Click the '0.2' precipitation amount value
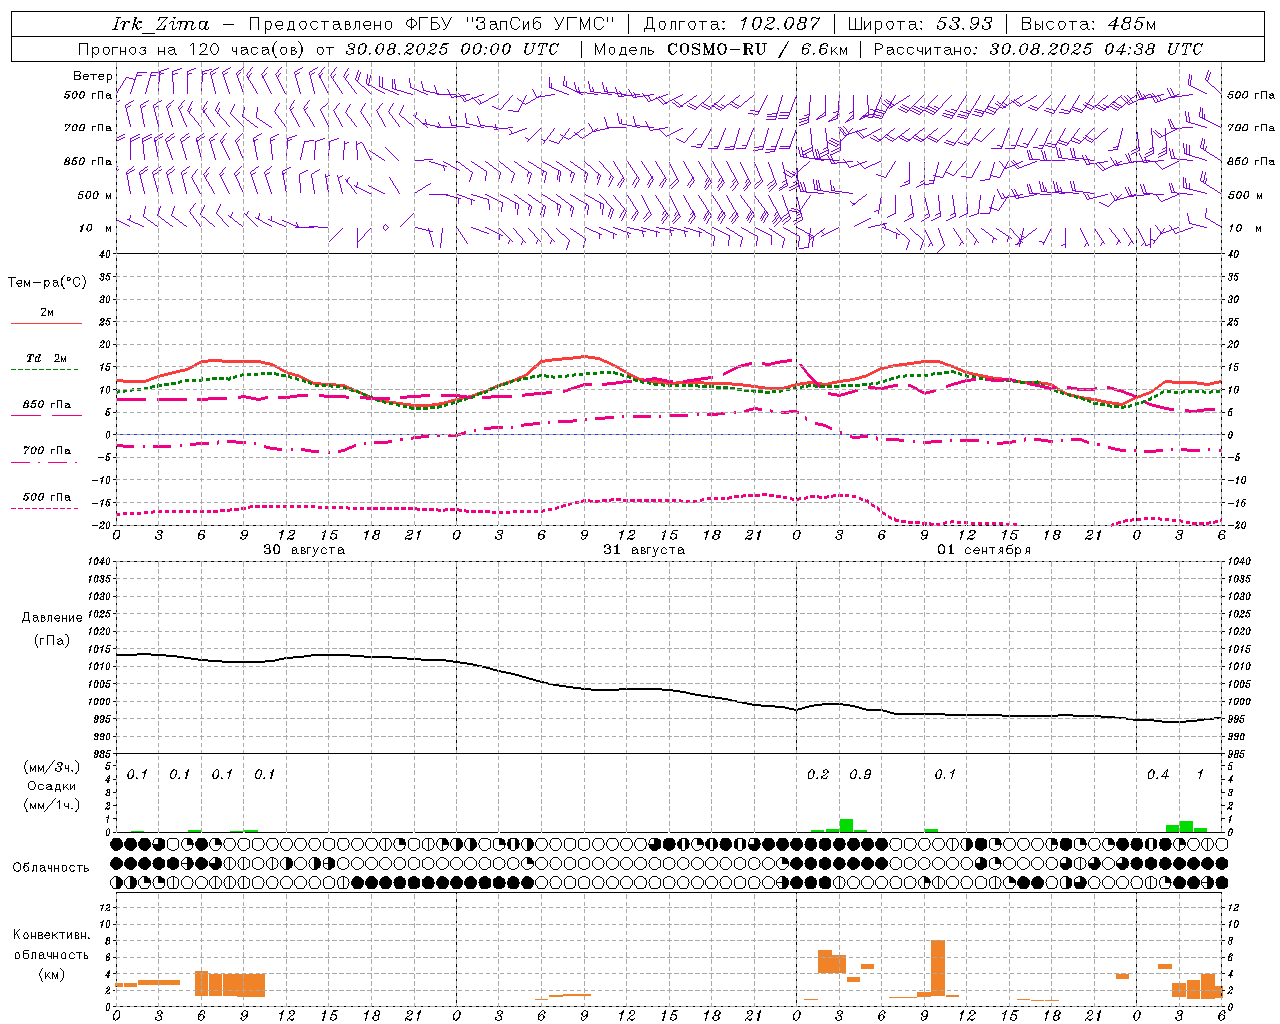Image resolution: width=1280 pixels, height=1024 pixels. coord(818,774)
